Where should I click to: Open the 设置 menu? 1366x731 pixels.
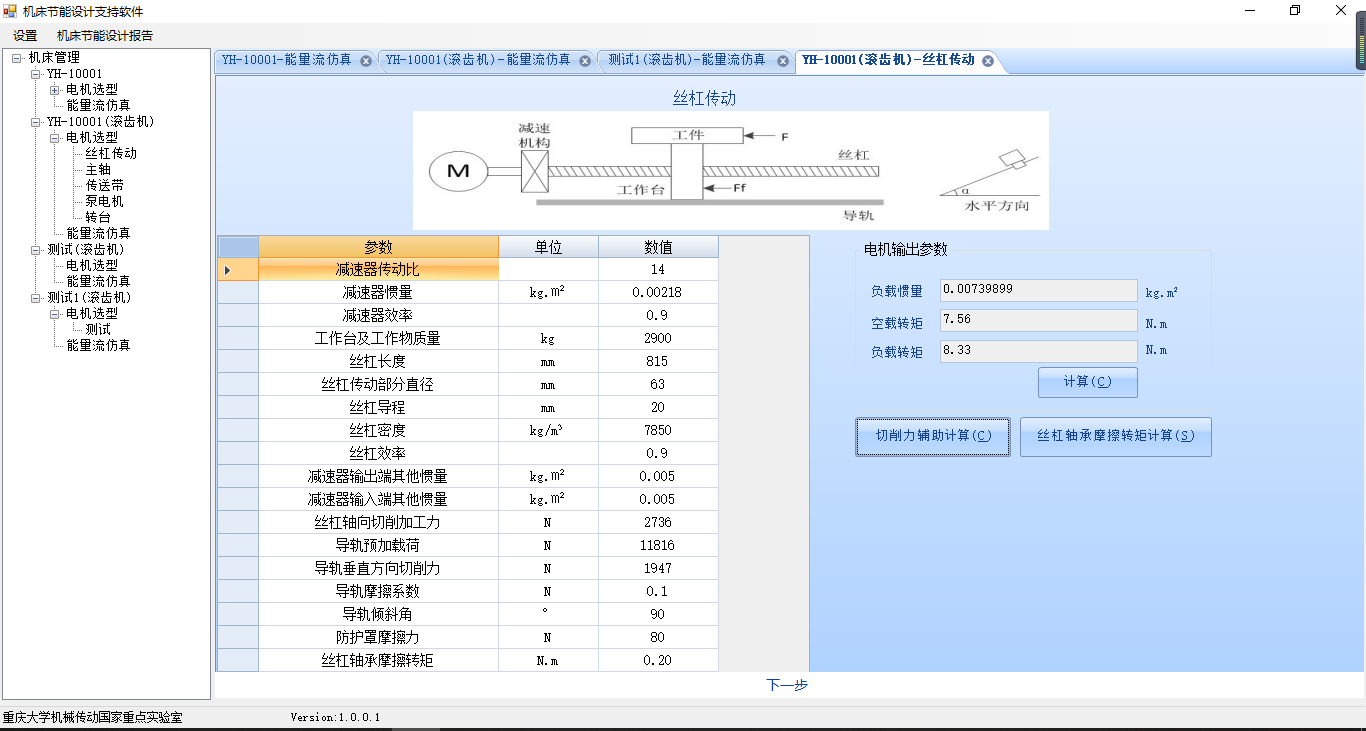(x=25, y=36)
